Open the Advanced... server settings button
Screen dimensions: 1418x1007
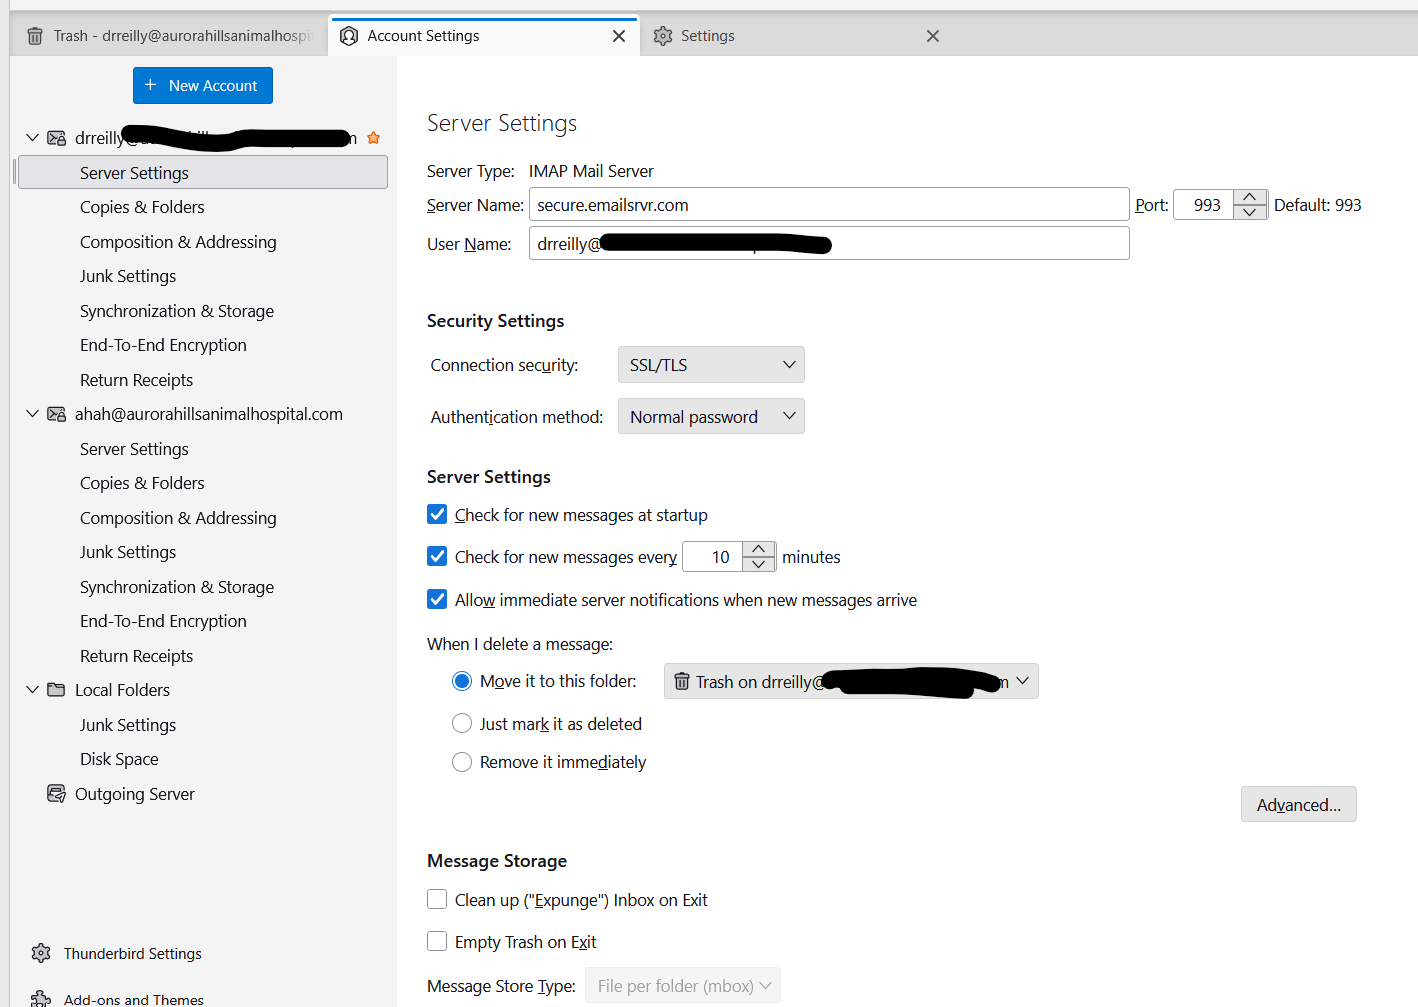pos(1298,805)
